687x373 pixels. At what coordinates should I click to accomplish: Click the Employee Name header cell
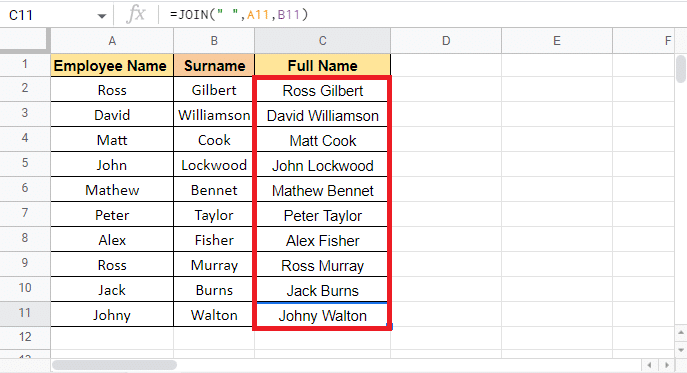(112, 65)
